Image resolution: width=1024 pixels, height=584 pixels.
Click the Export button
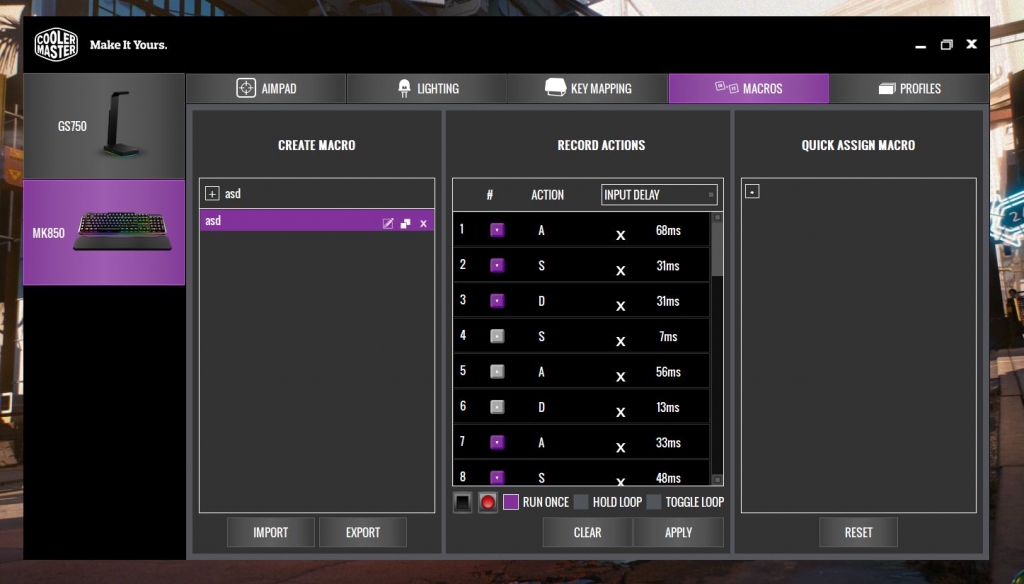[x=362, y=532]
